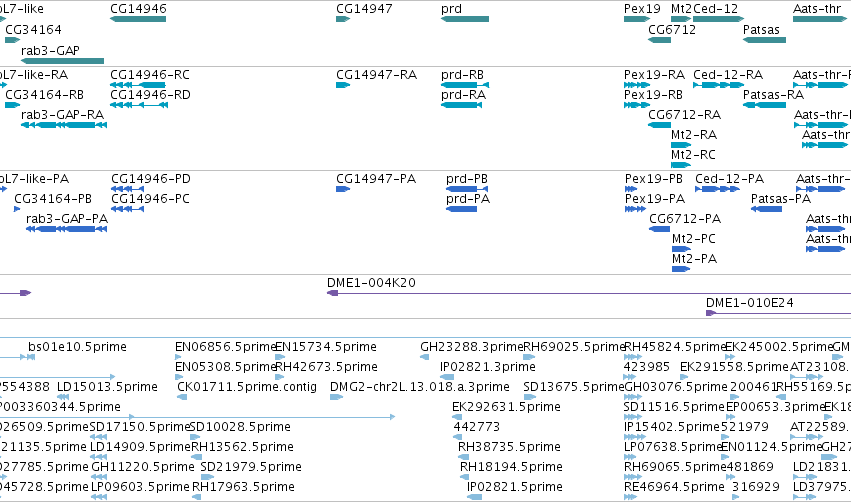Click the CG6712-PA protein feature
Image resolution: width=851 pixels, height=502 pixels.
[659, 229]
